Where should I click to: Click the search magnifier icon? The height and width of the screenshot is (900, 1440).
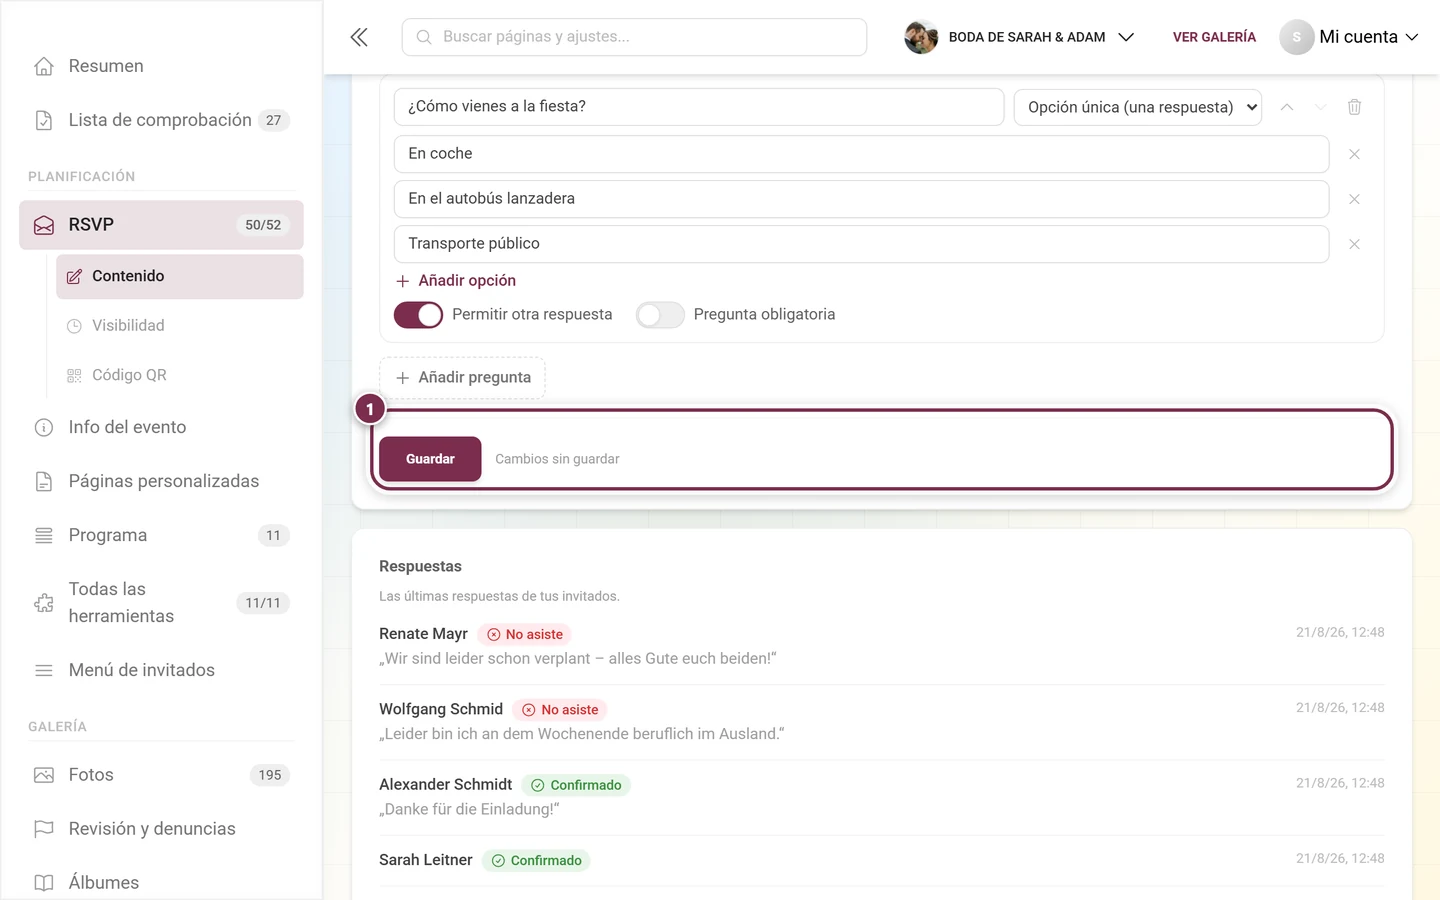pyautogui.click(x=424, y=37)
